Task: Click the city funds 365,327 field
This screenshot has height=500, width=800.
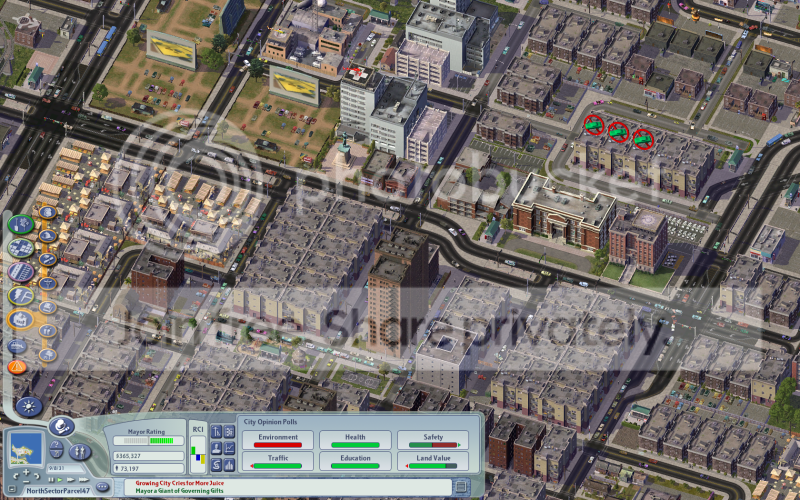Action: pos(148,456)
